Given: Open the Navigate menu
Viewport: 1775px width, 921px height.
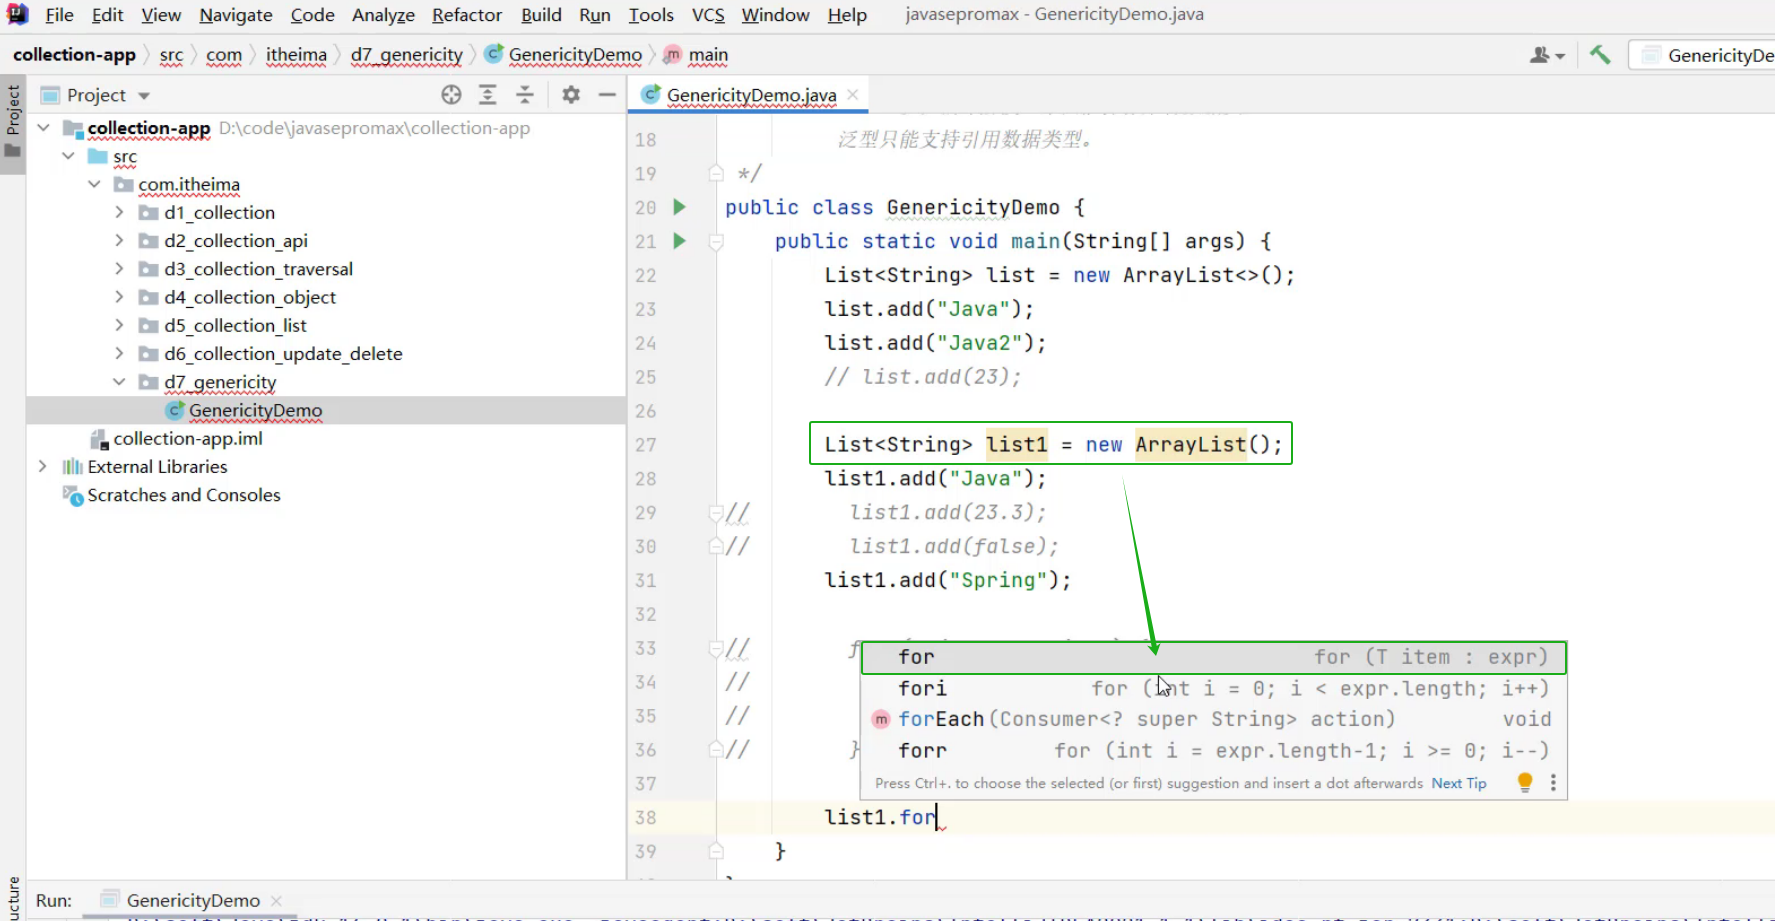Looking at the screenshot, I should [x=236, y=15].
